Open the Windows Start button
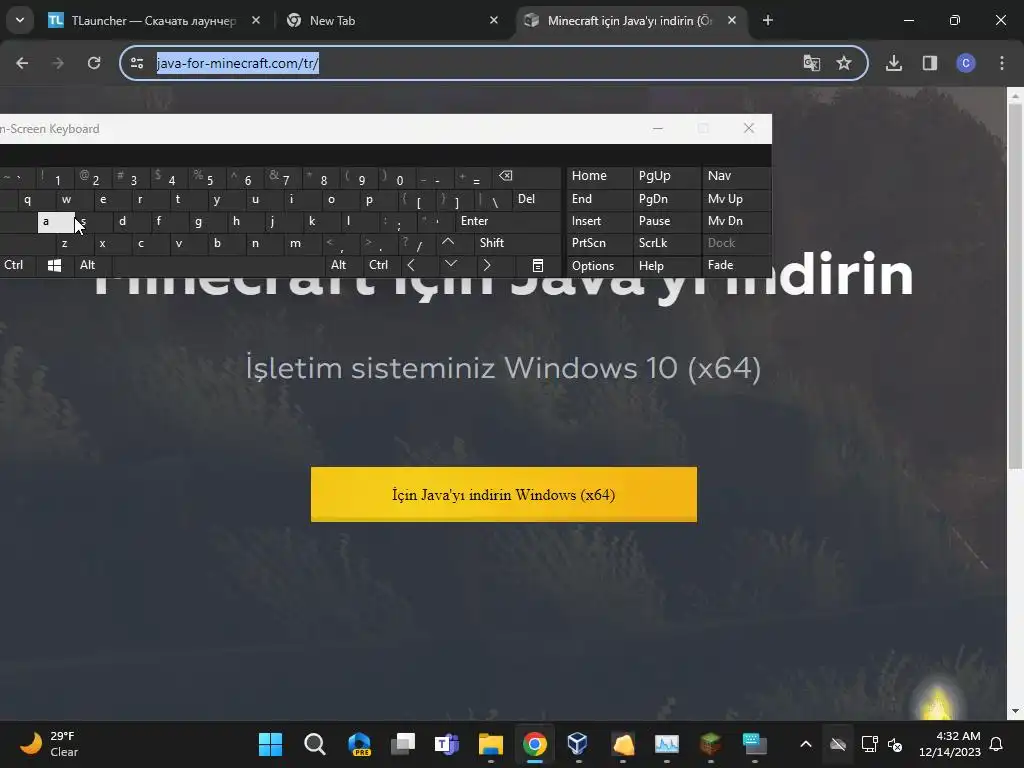 tap(270, 744)
